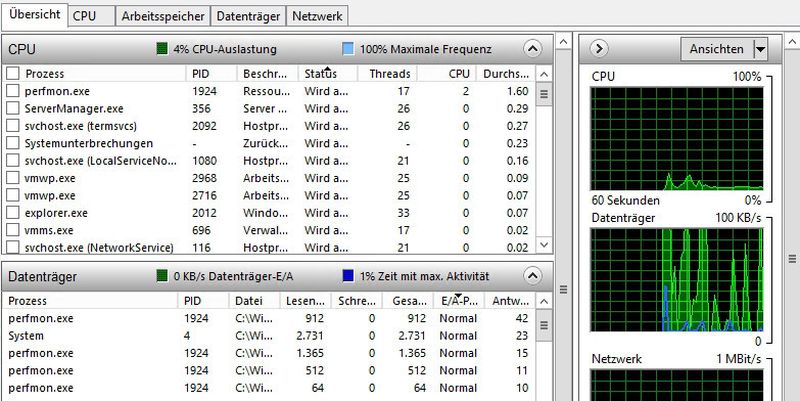Screen dimensions: 800x401
Task: Click the CPU usage graph
Action: [677, 138]
